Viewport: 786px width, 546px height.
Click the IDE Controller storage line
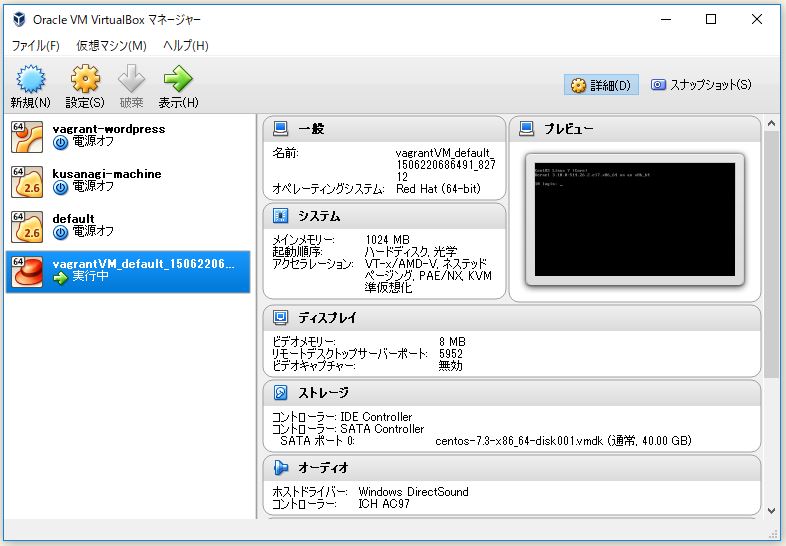(x=342, y=417)
